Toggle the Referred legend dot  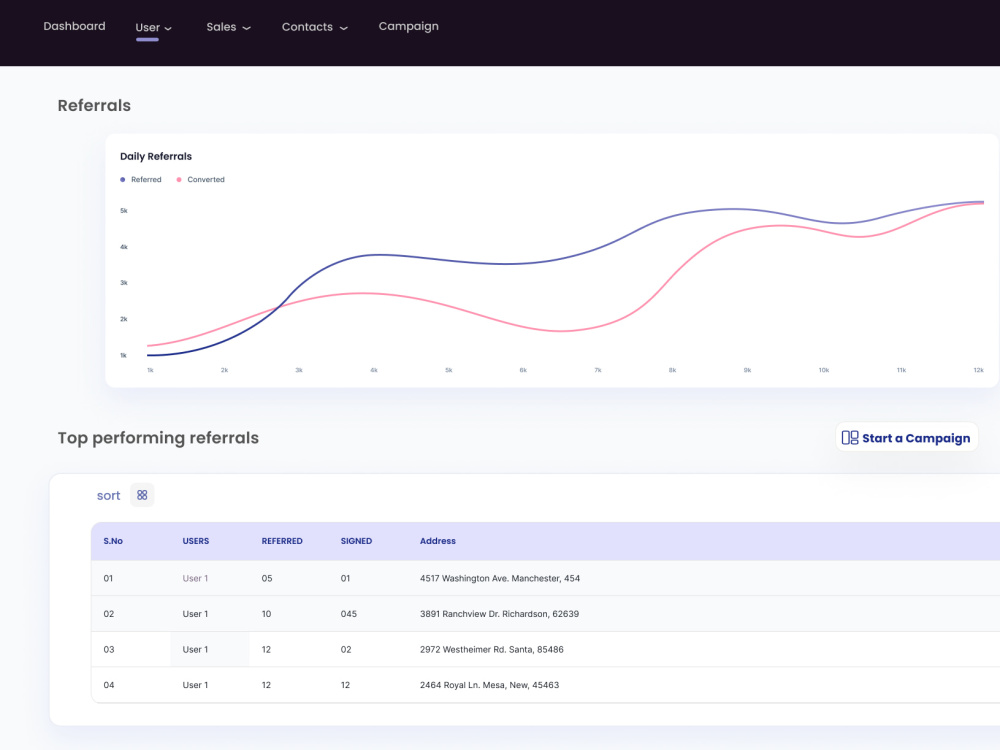point(122,180)
